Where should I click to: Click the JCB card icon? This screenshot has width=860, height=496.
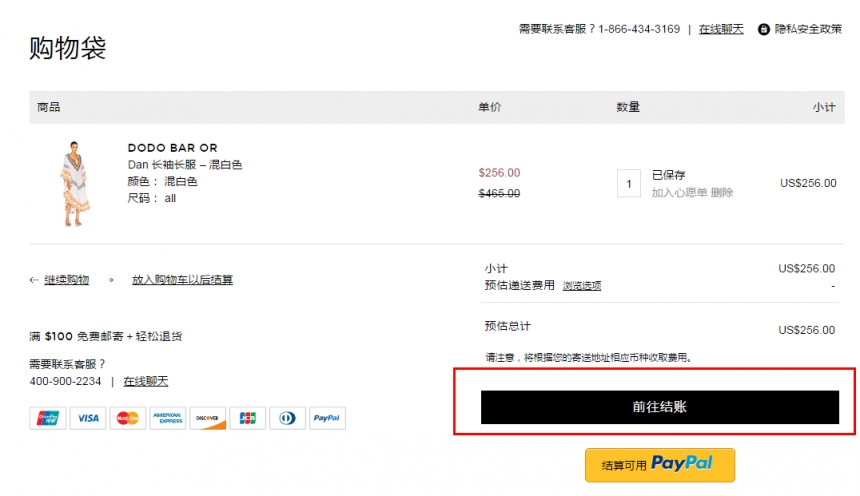(x=247, y=418)
